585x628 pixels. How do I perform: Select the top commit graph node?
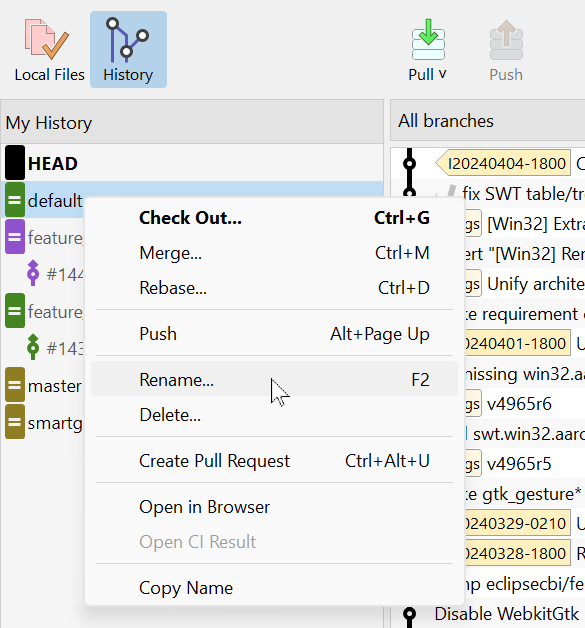click(x=409, y=163)
